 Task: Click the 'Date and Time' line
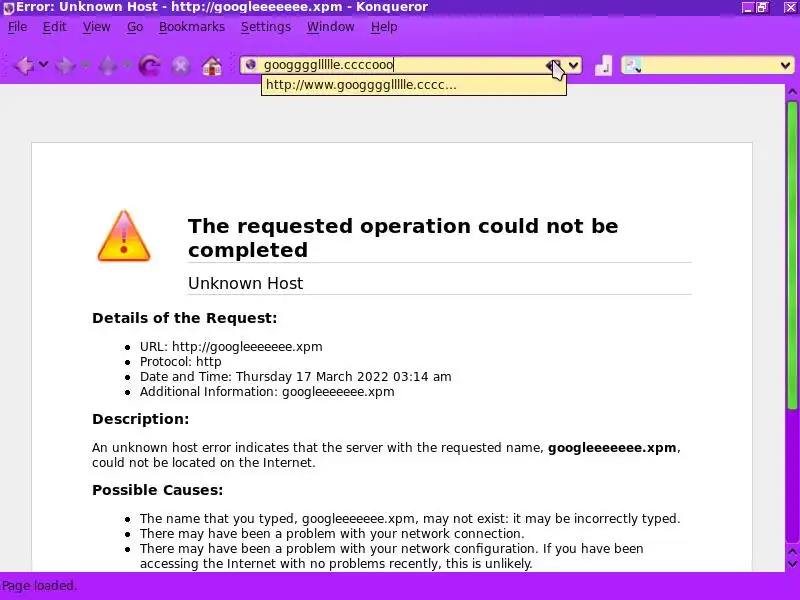click(295, 377)
